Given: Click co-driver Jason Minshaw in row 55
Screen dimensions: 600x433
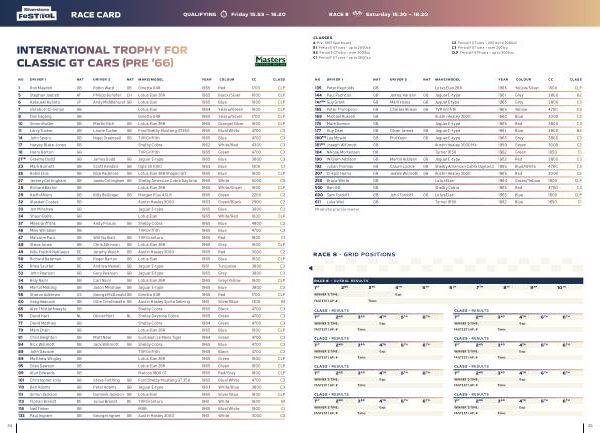Looking at the screenshot, I should pyautogui.click(x=106, y=287).
